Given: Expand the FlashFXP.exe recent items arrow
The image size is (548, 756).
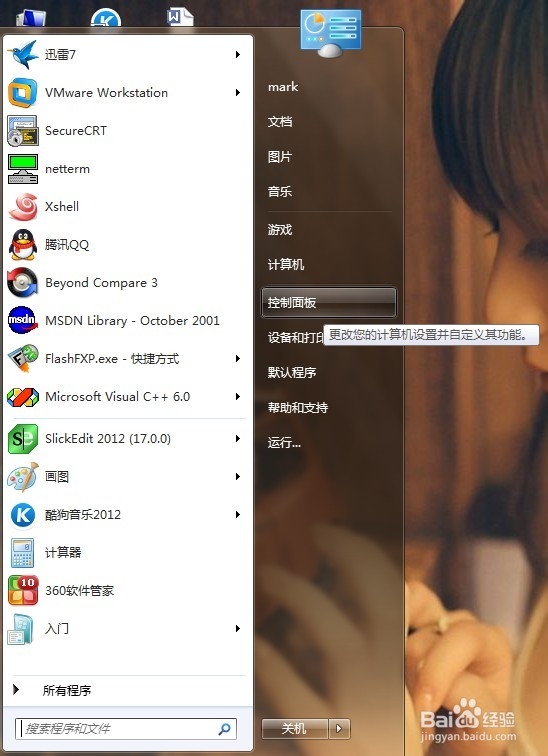Looking at the screenshot, I should [x=238, y=358].
